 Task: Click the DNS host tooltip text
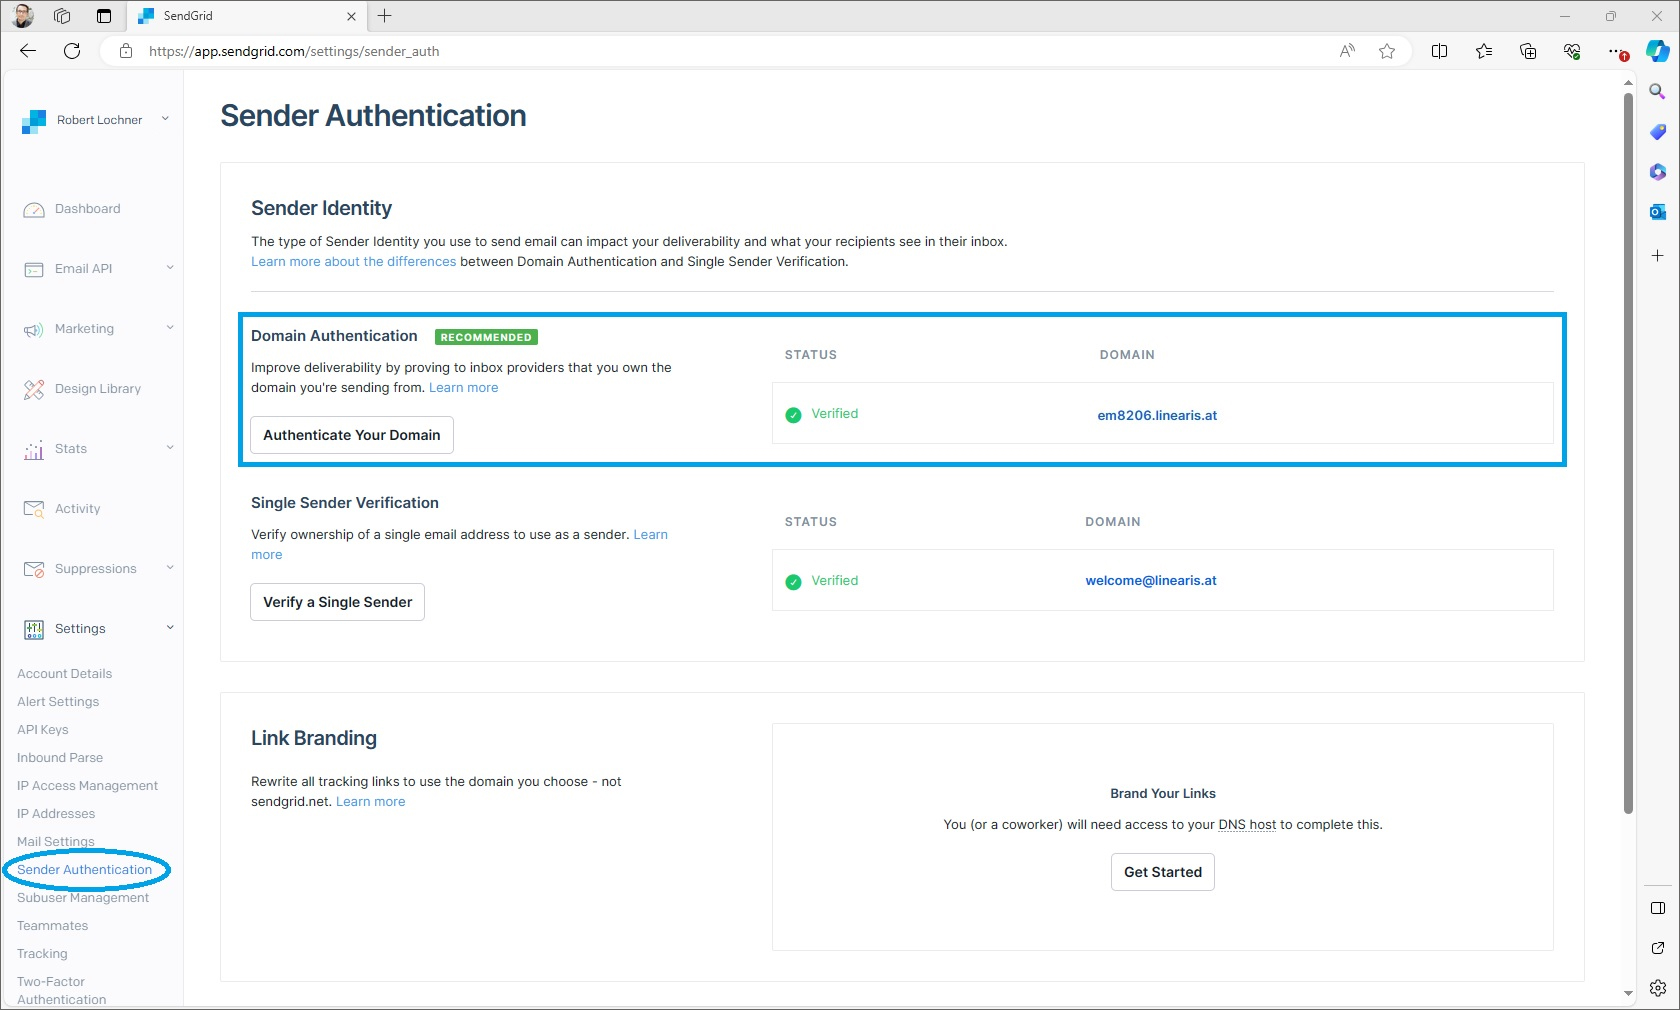pyautogui.click(x=1247, y=825)
